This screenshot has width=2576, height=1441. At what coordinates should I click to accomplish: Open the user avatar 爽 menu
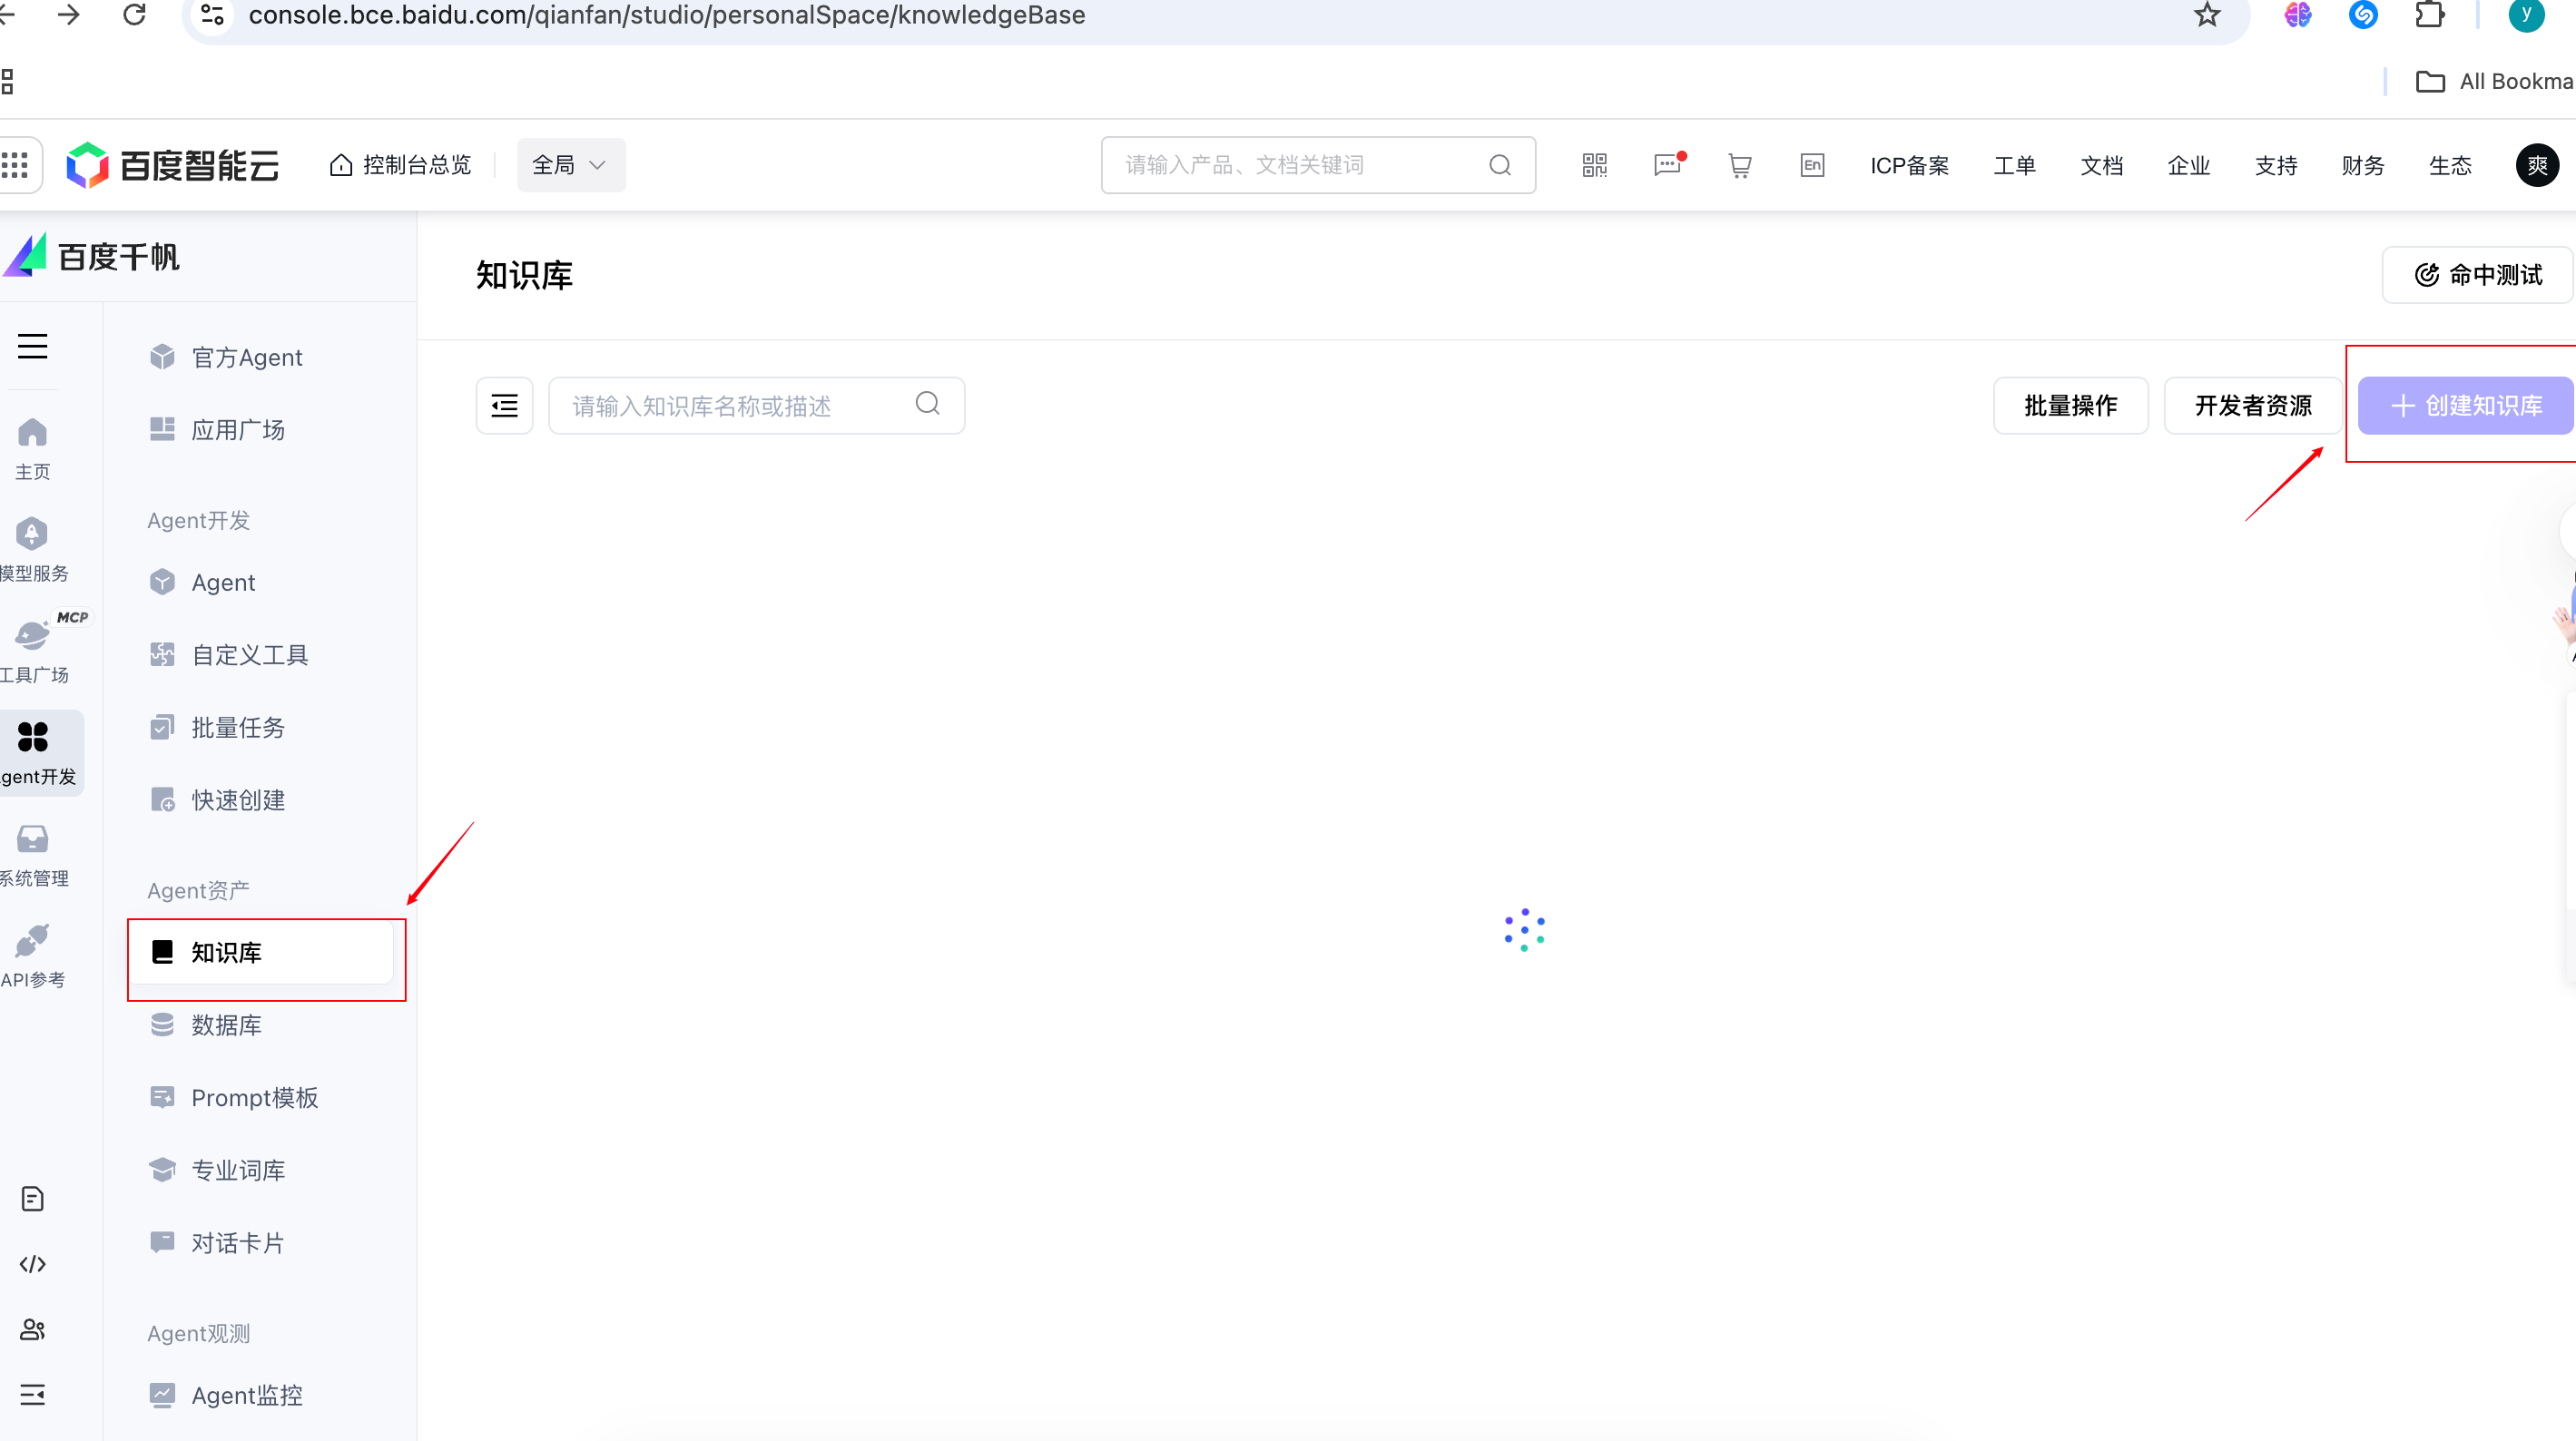coord(2536,165)
